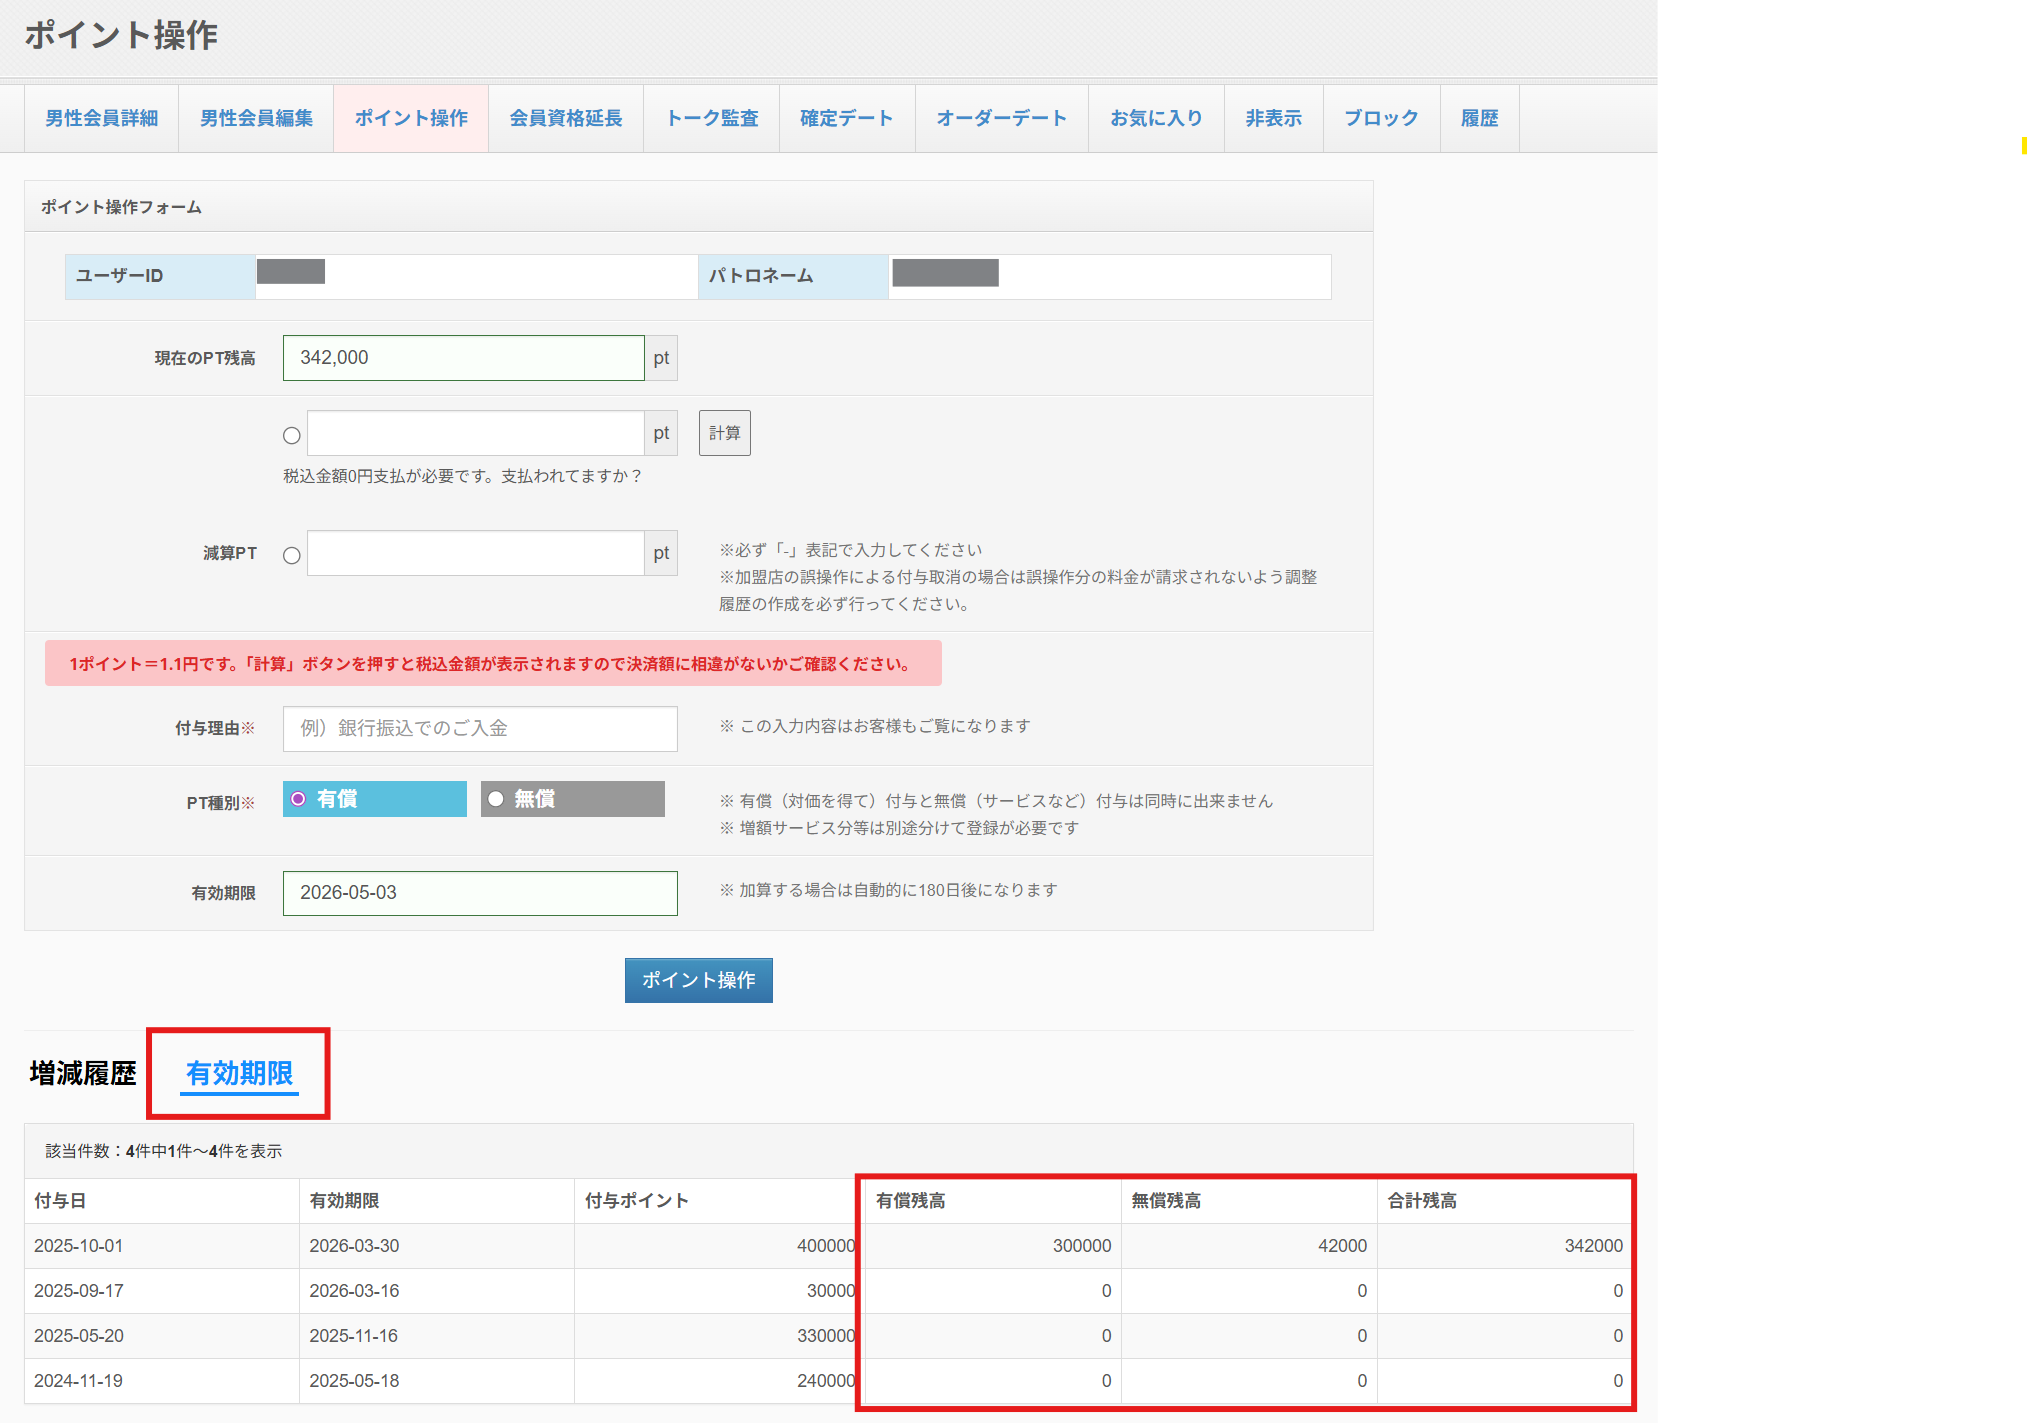This screenshot has height=1423, width=2028.
Task: Switch to the ブロック tab
Action: (x=1381, y=118)
